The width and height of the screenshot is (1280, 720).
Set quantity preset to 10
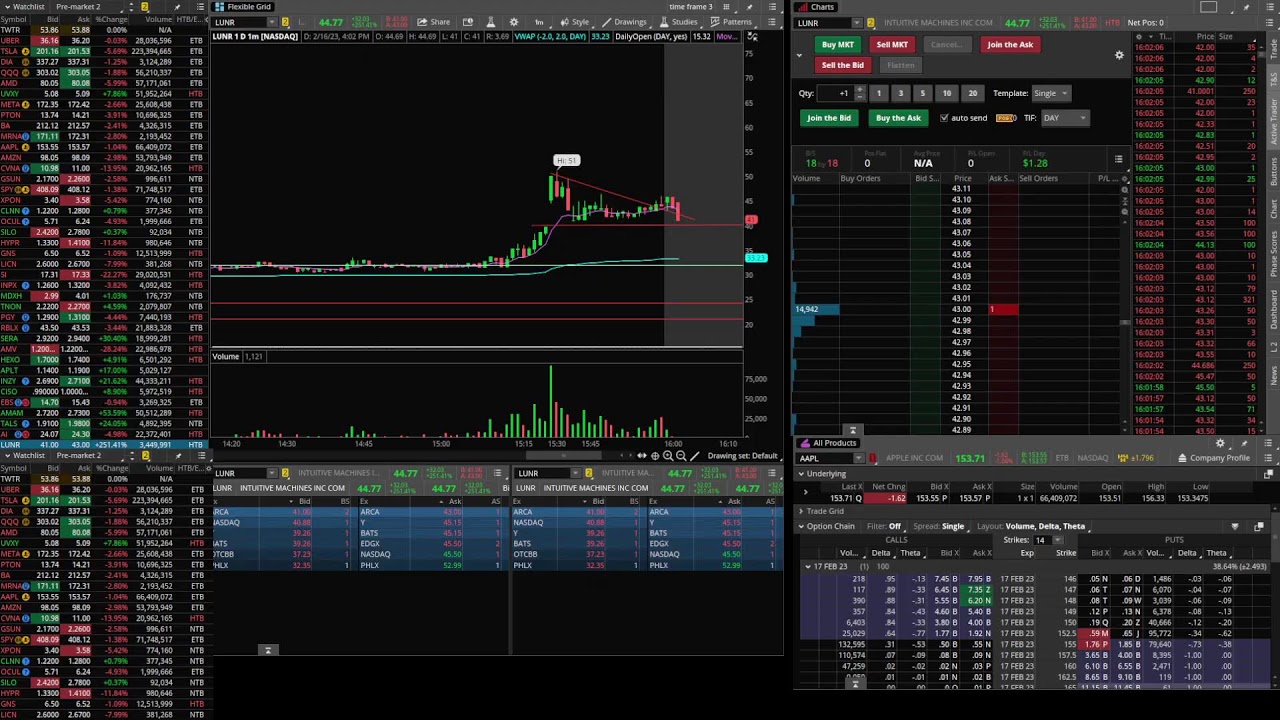(946, 93)
